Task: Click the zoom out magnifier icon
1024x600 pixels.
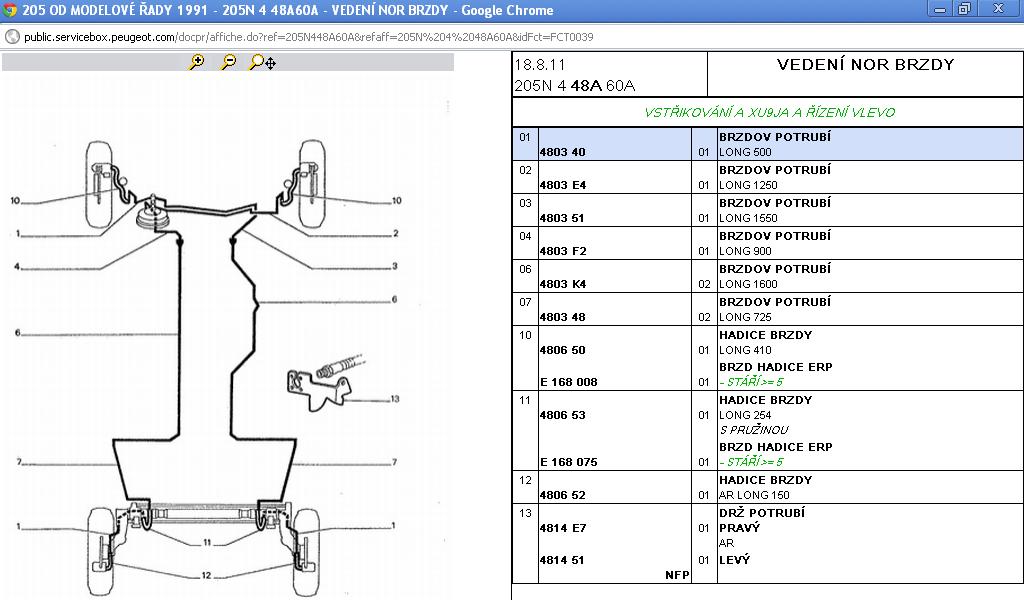Action: [229, 62]
